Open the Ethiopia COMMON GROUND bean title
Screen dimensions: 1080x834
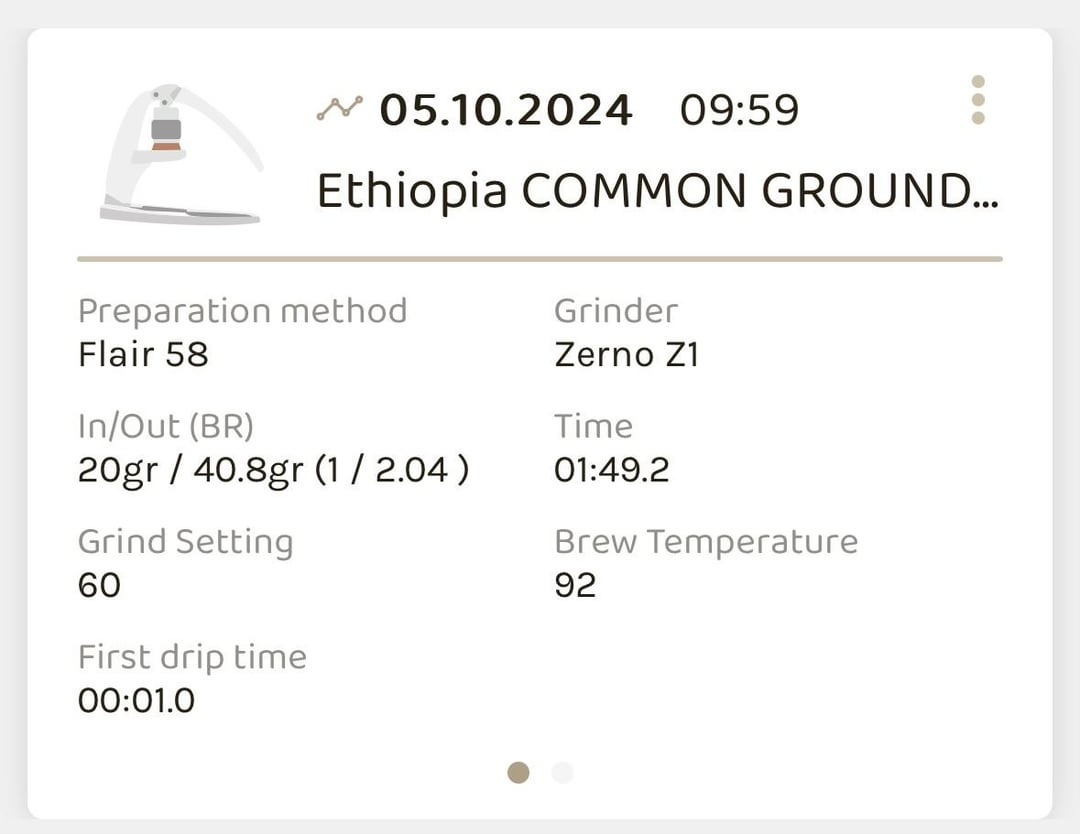pos(657,190)
